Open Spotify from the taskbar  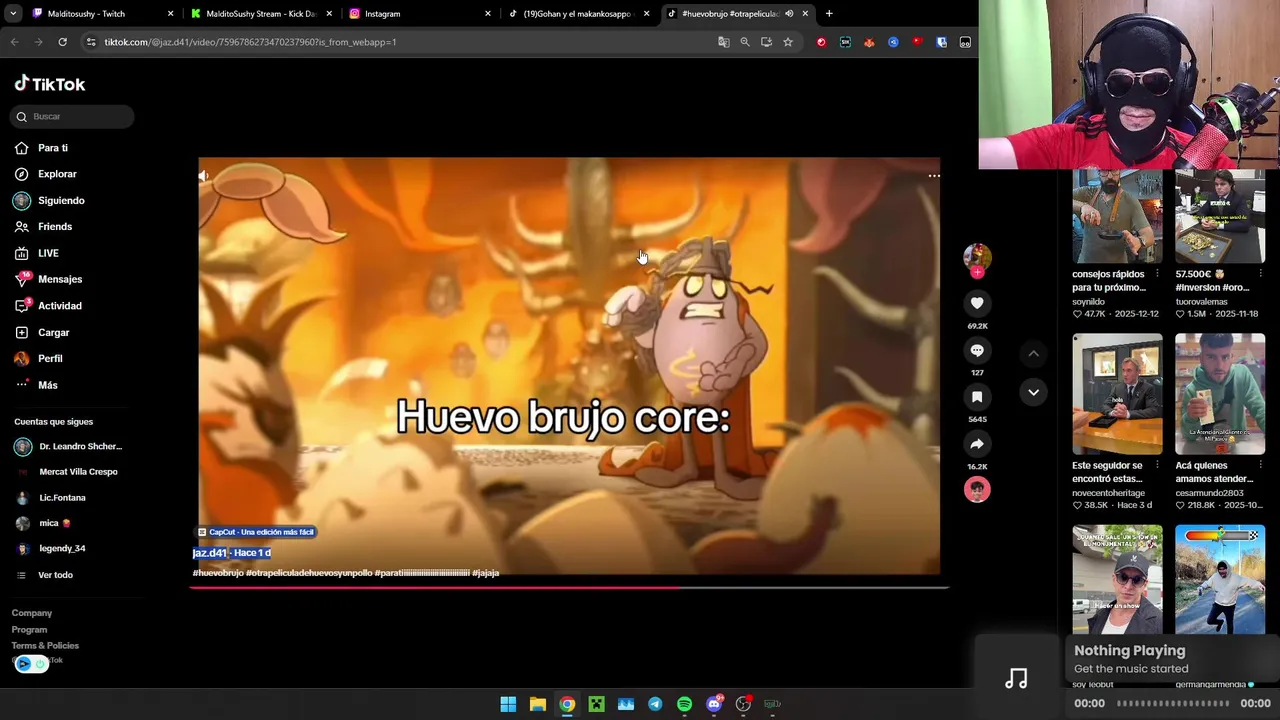[684, 704]
